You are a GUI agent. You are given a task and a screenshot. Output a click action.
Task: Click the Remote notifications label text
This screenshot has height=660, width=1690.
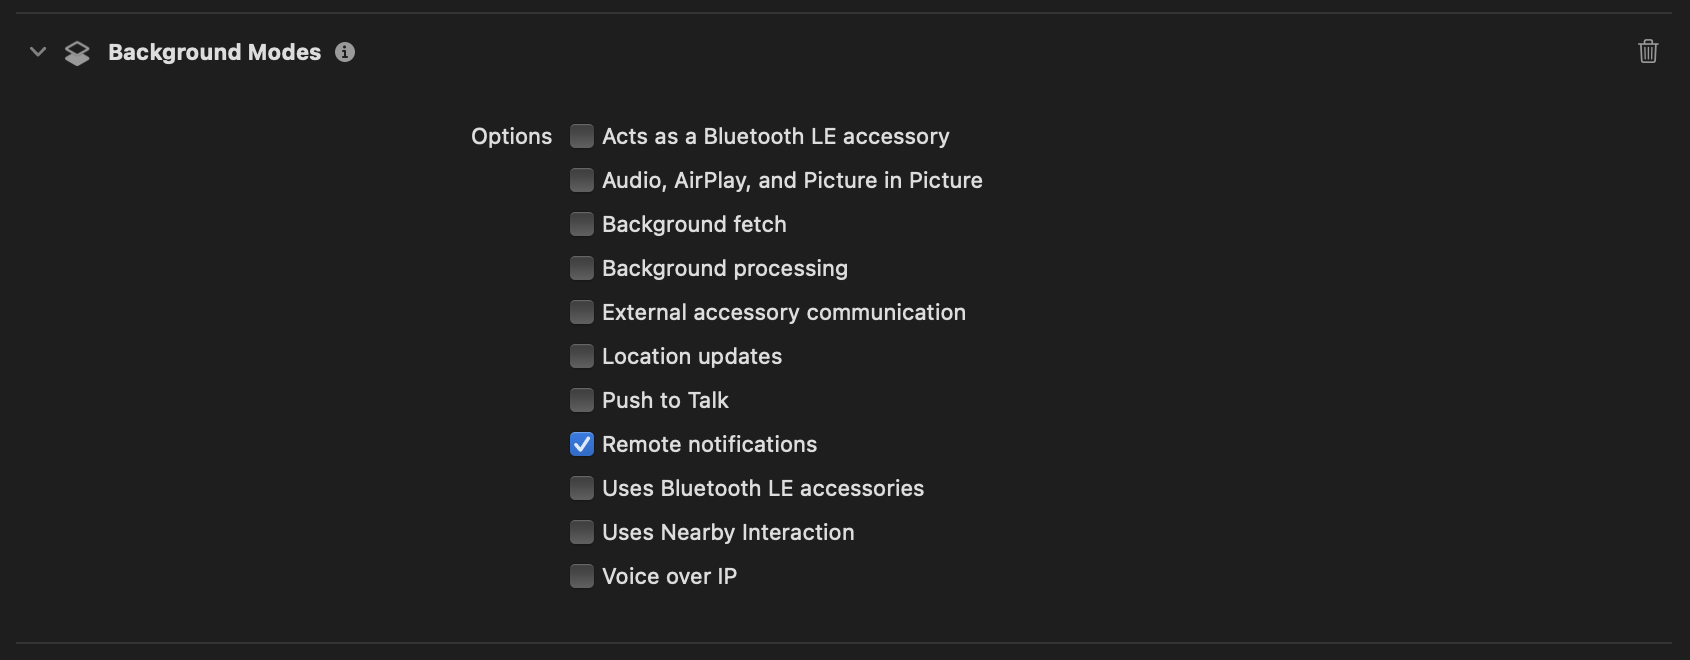[709, 444]
